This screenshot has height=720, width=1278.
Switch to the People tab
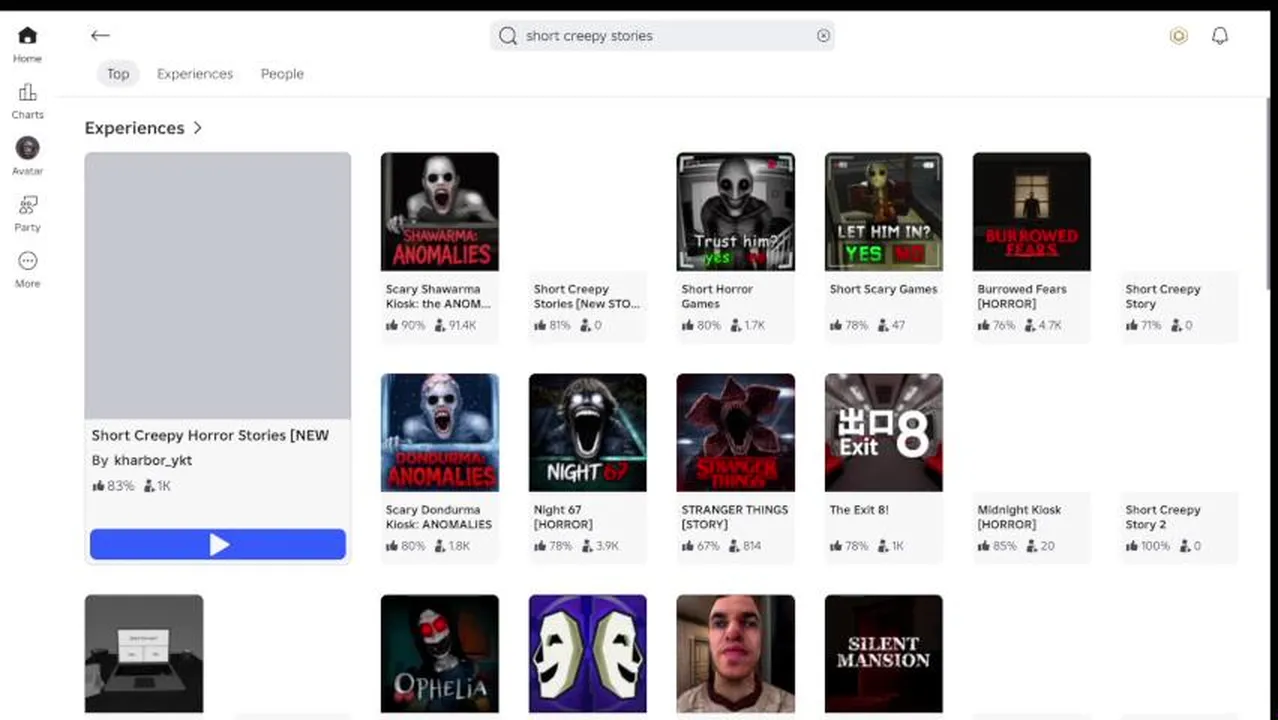tap(282, 74)
